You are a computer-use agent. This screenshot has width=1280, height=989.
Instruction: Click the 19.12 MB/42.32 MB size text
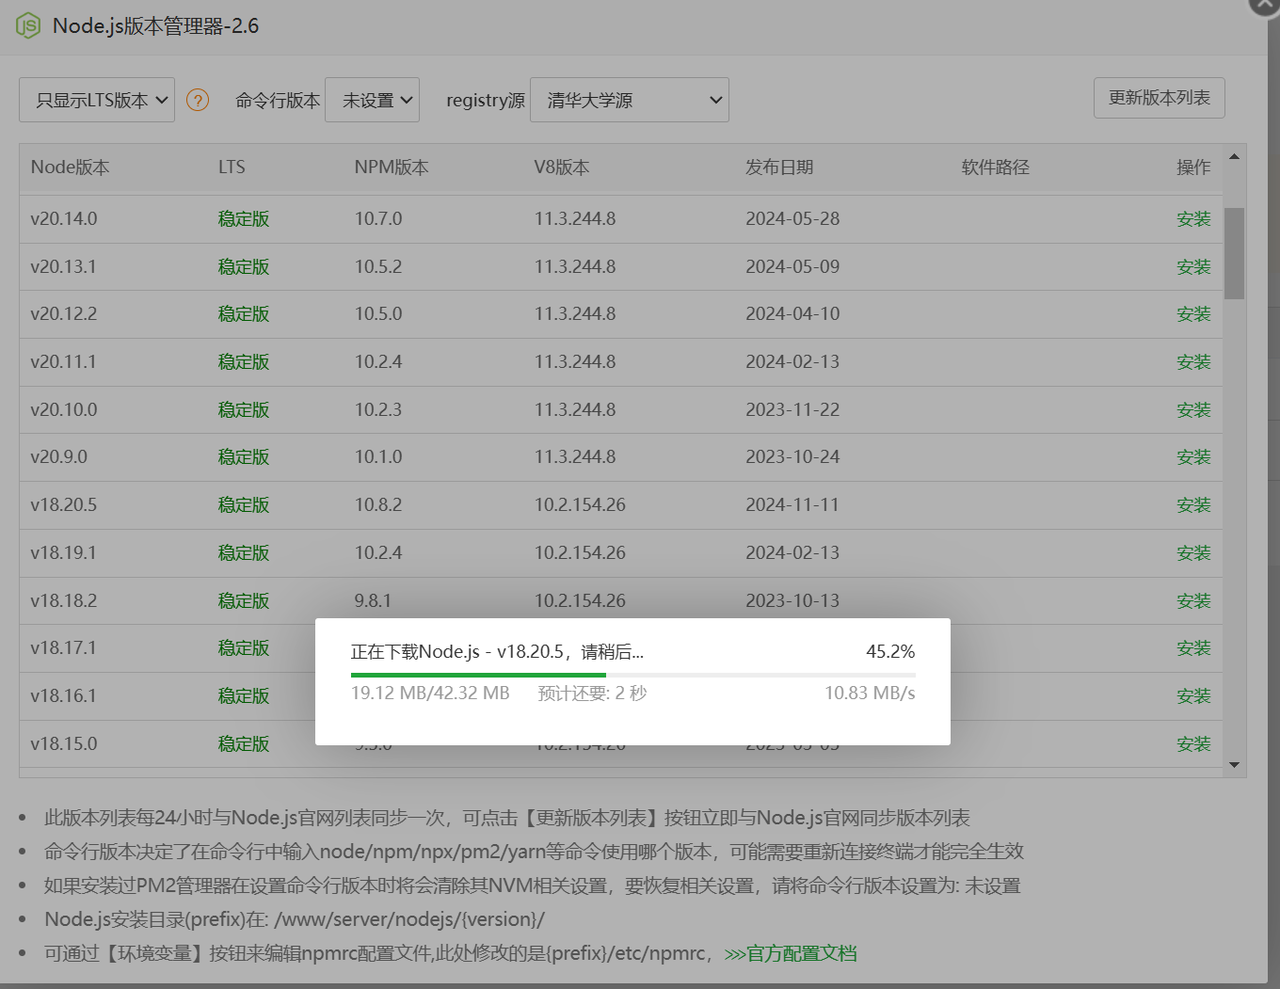[430, 693]
